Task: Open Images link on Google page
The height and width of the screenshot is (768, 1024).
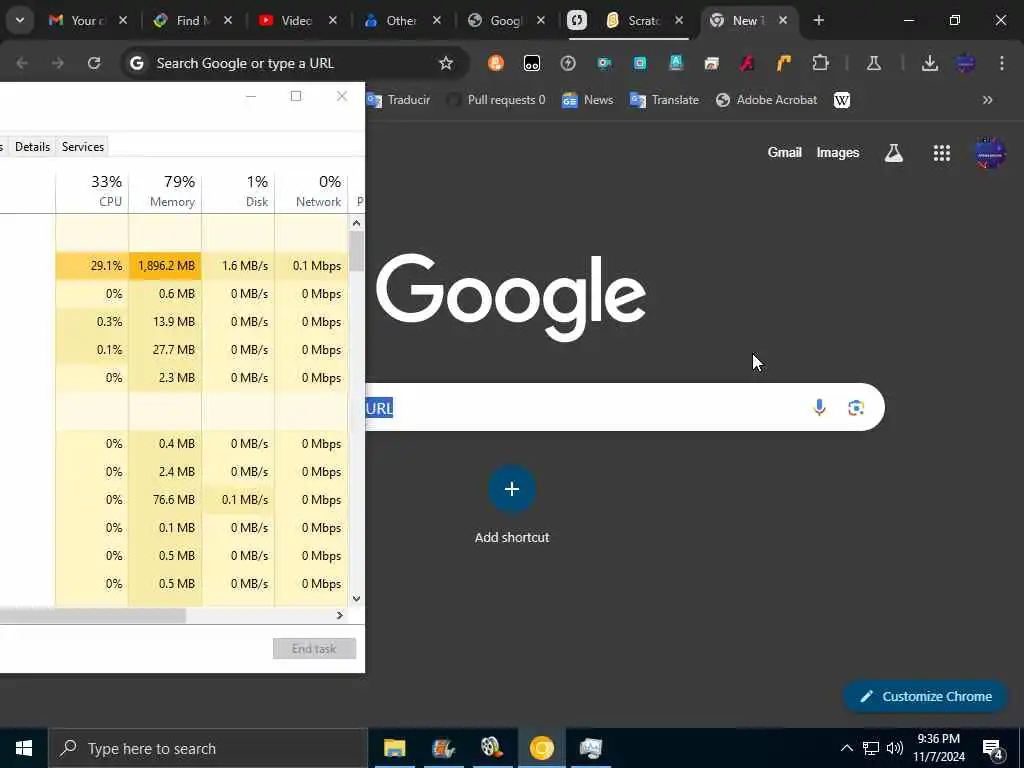Action: point(837,153)
